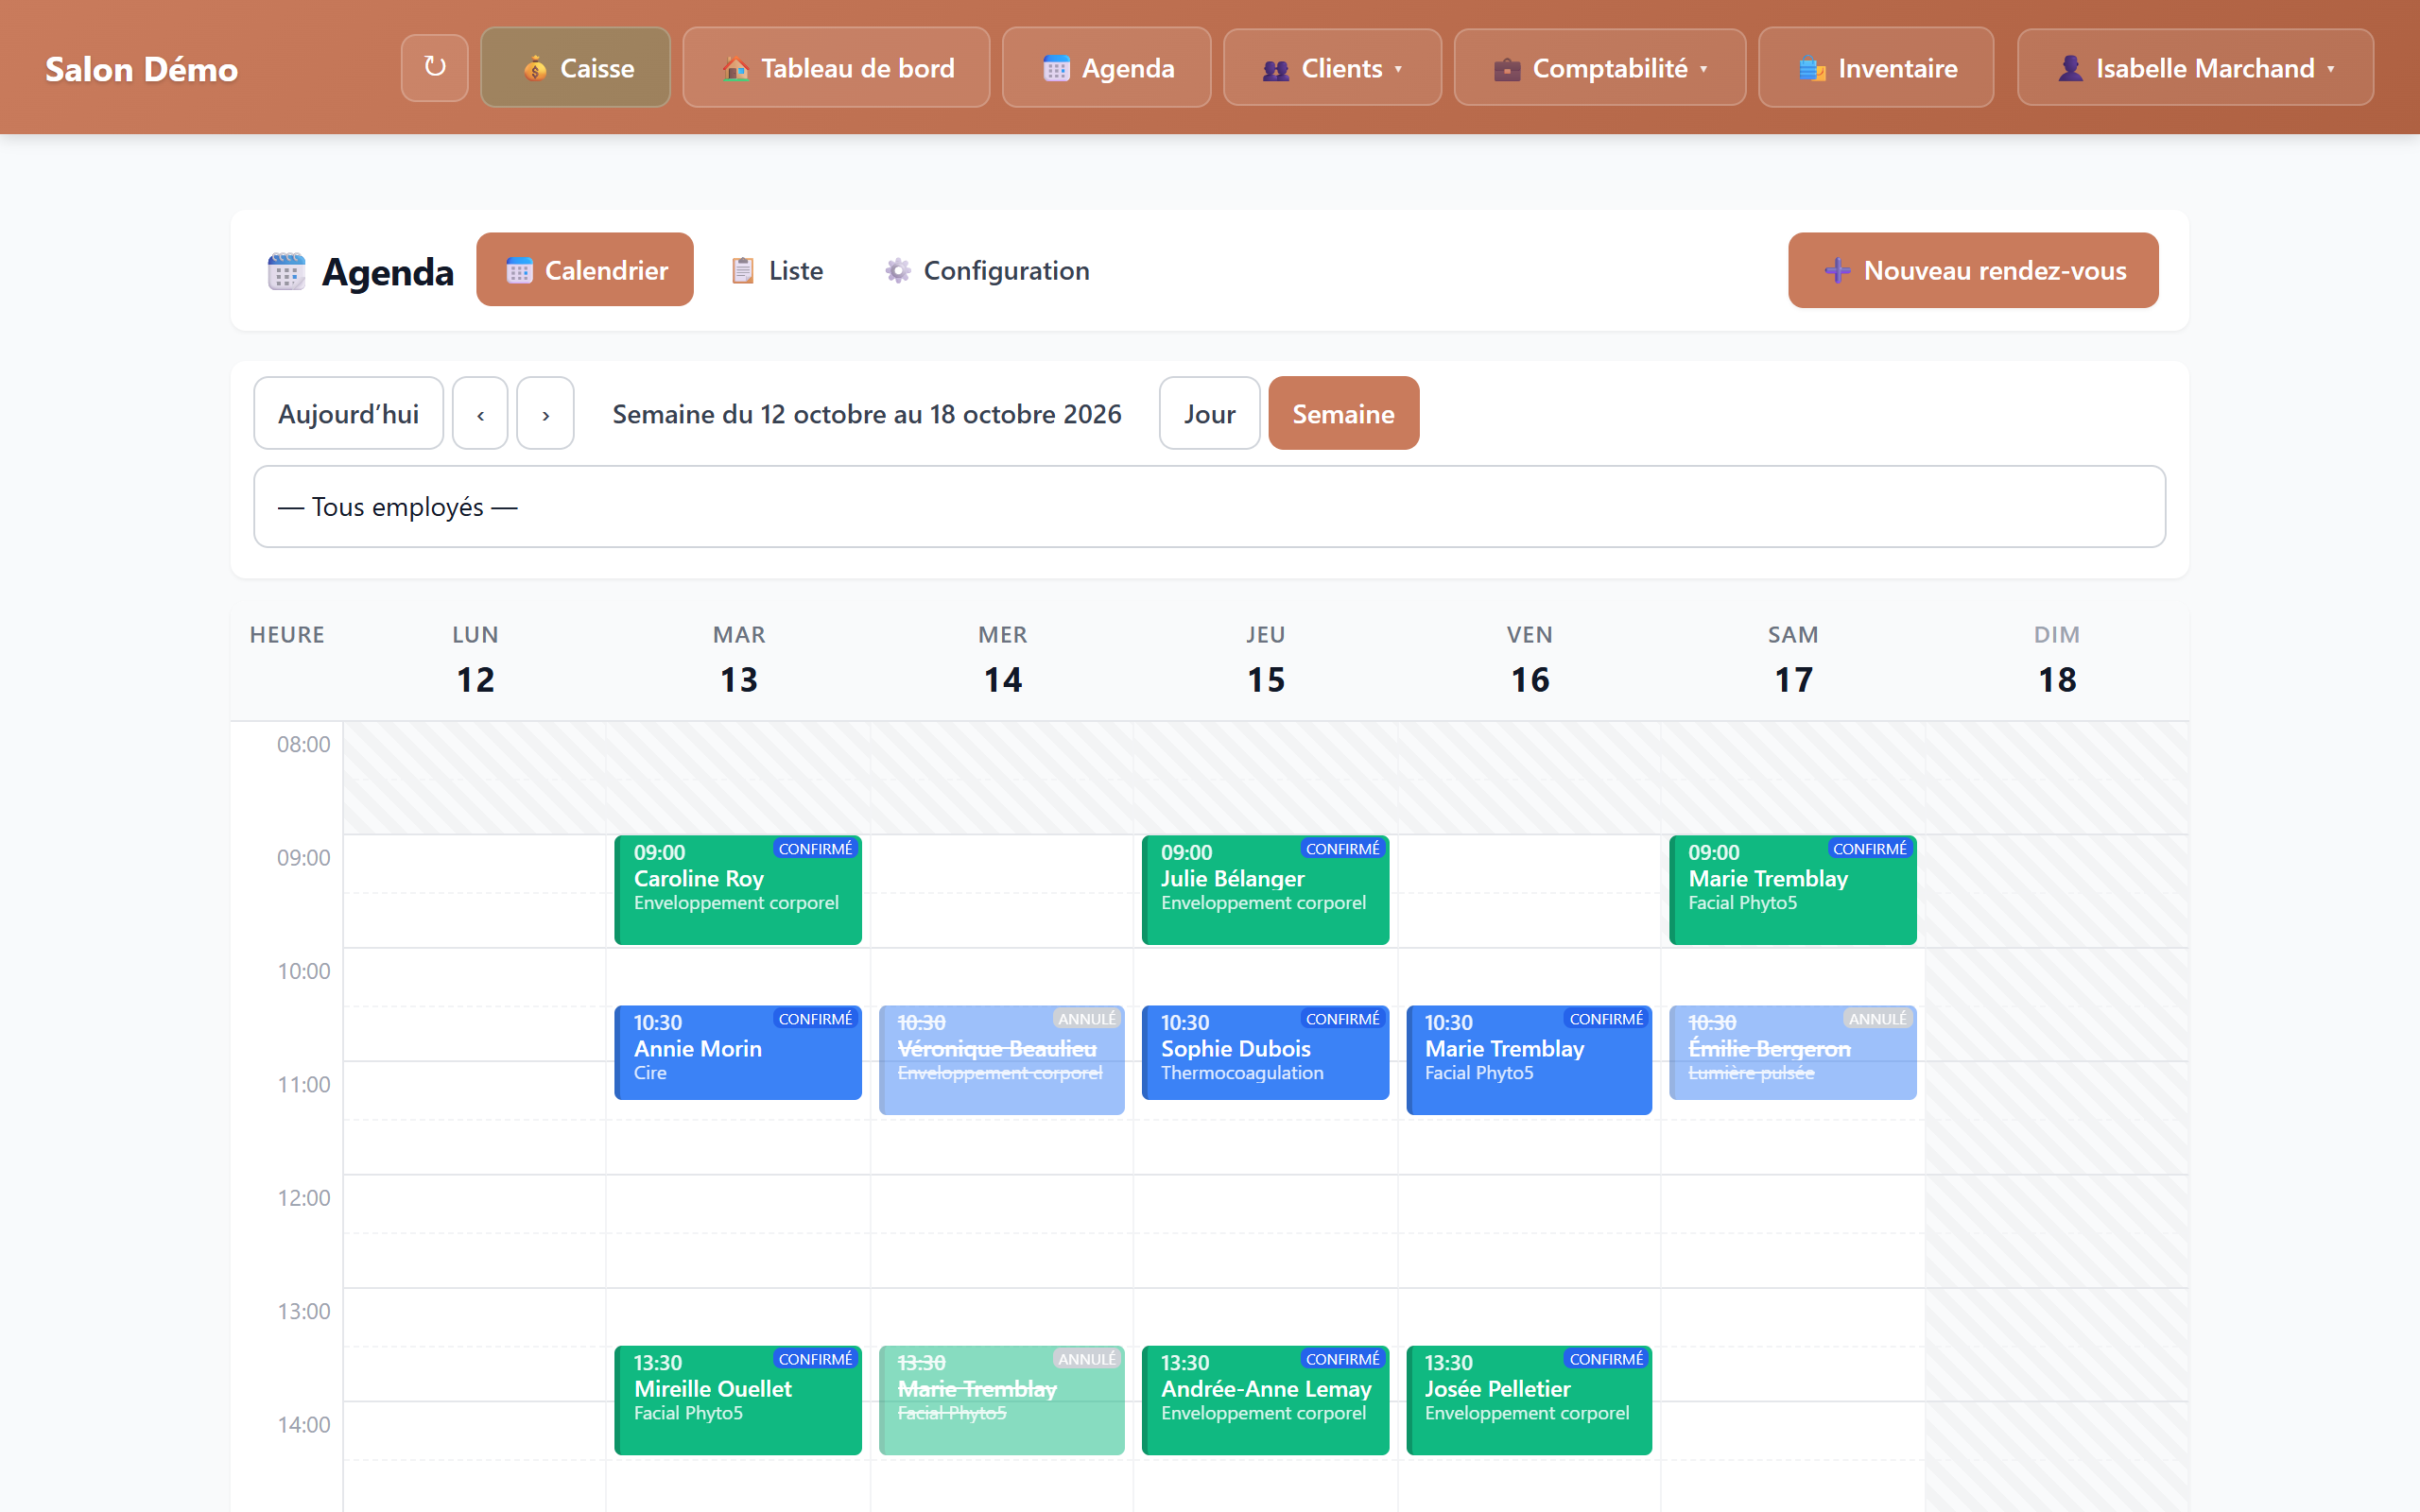Open cancelled Émilie Bergeron appointment

(x=1793, y=1052)
